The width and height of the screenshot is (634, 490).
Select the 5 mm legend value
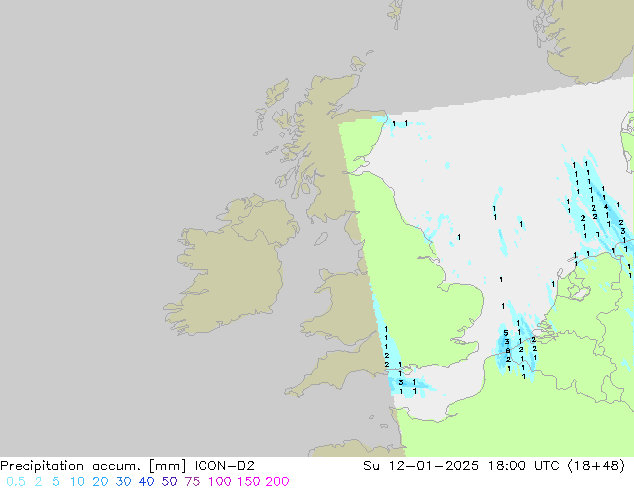56,482
